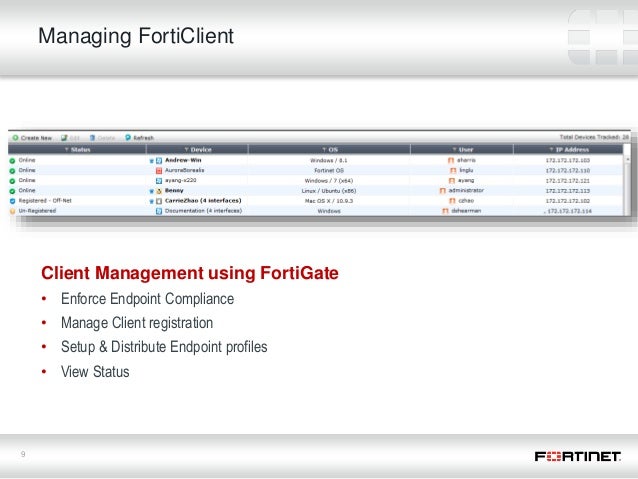Open the IP Address column filter

coord(551,150)
